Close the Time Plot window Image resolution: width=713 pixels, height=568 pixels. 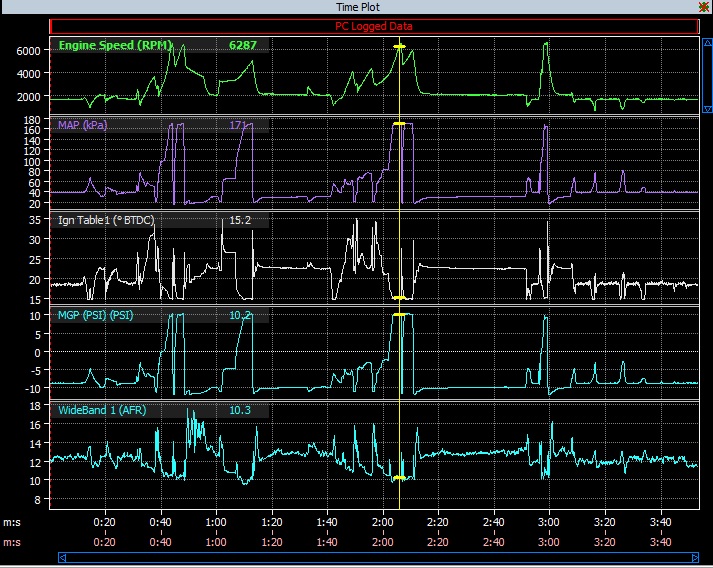point(704,7)
